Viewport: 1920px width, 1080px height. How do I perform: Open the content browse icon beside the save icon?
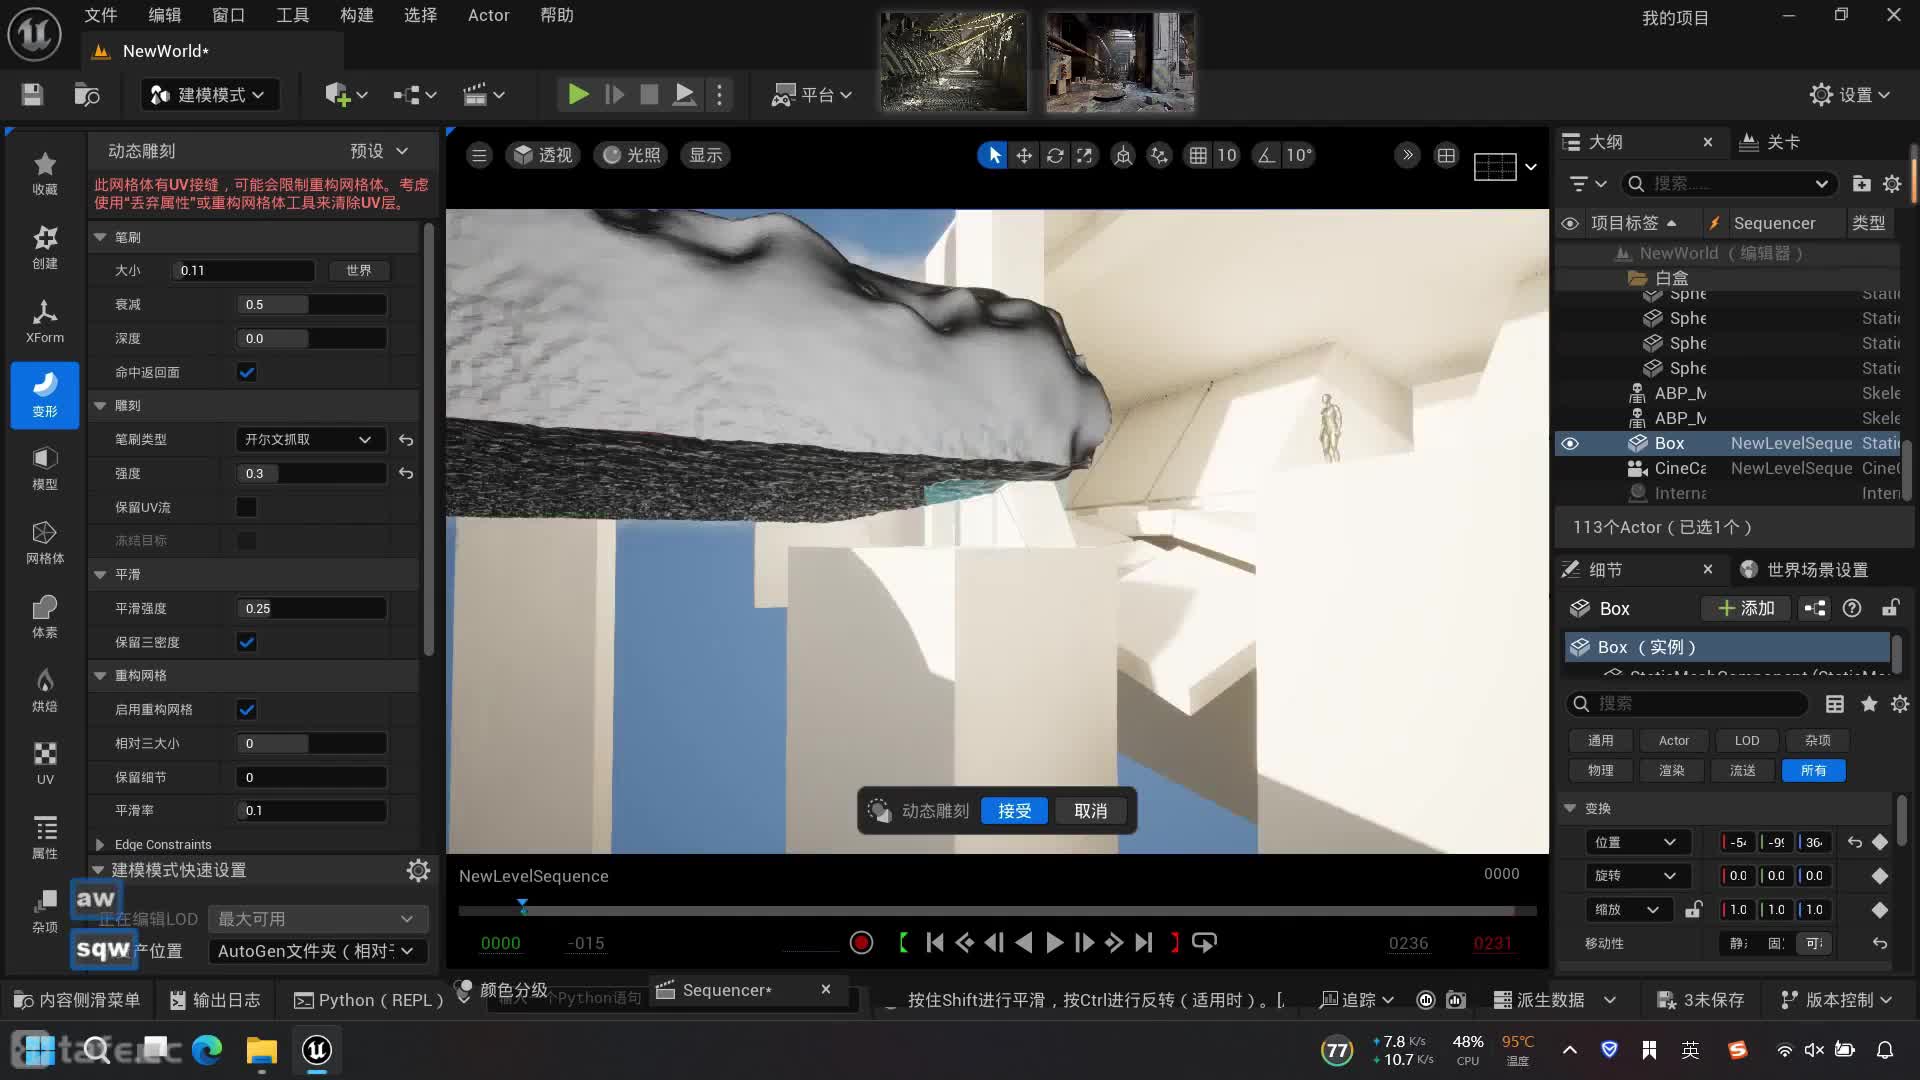(87, 94)
